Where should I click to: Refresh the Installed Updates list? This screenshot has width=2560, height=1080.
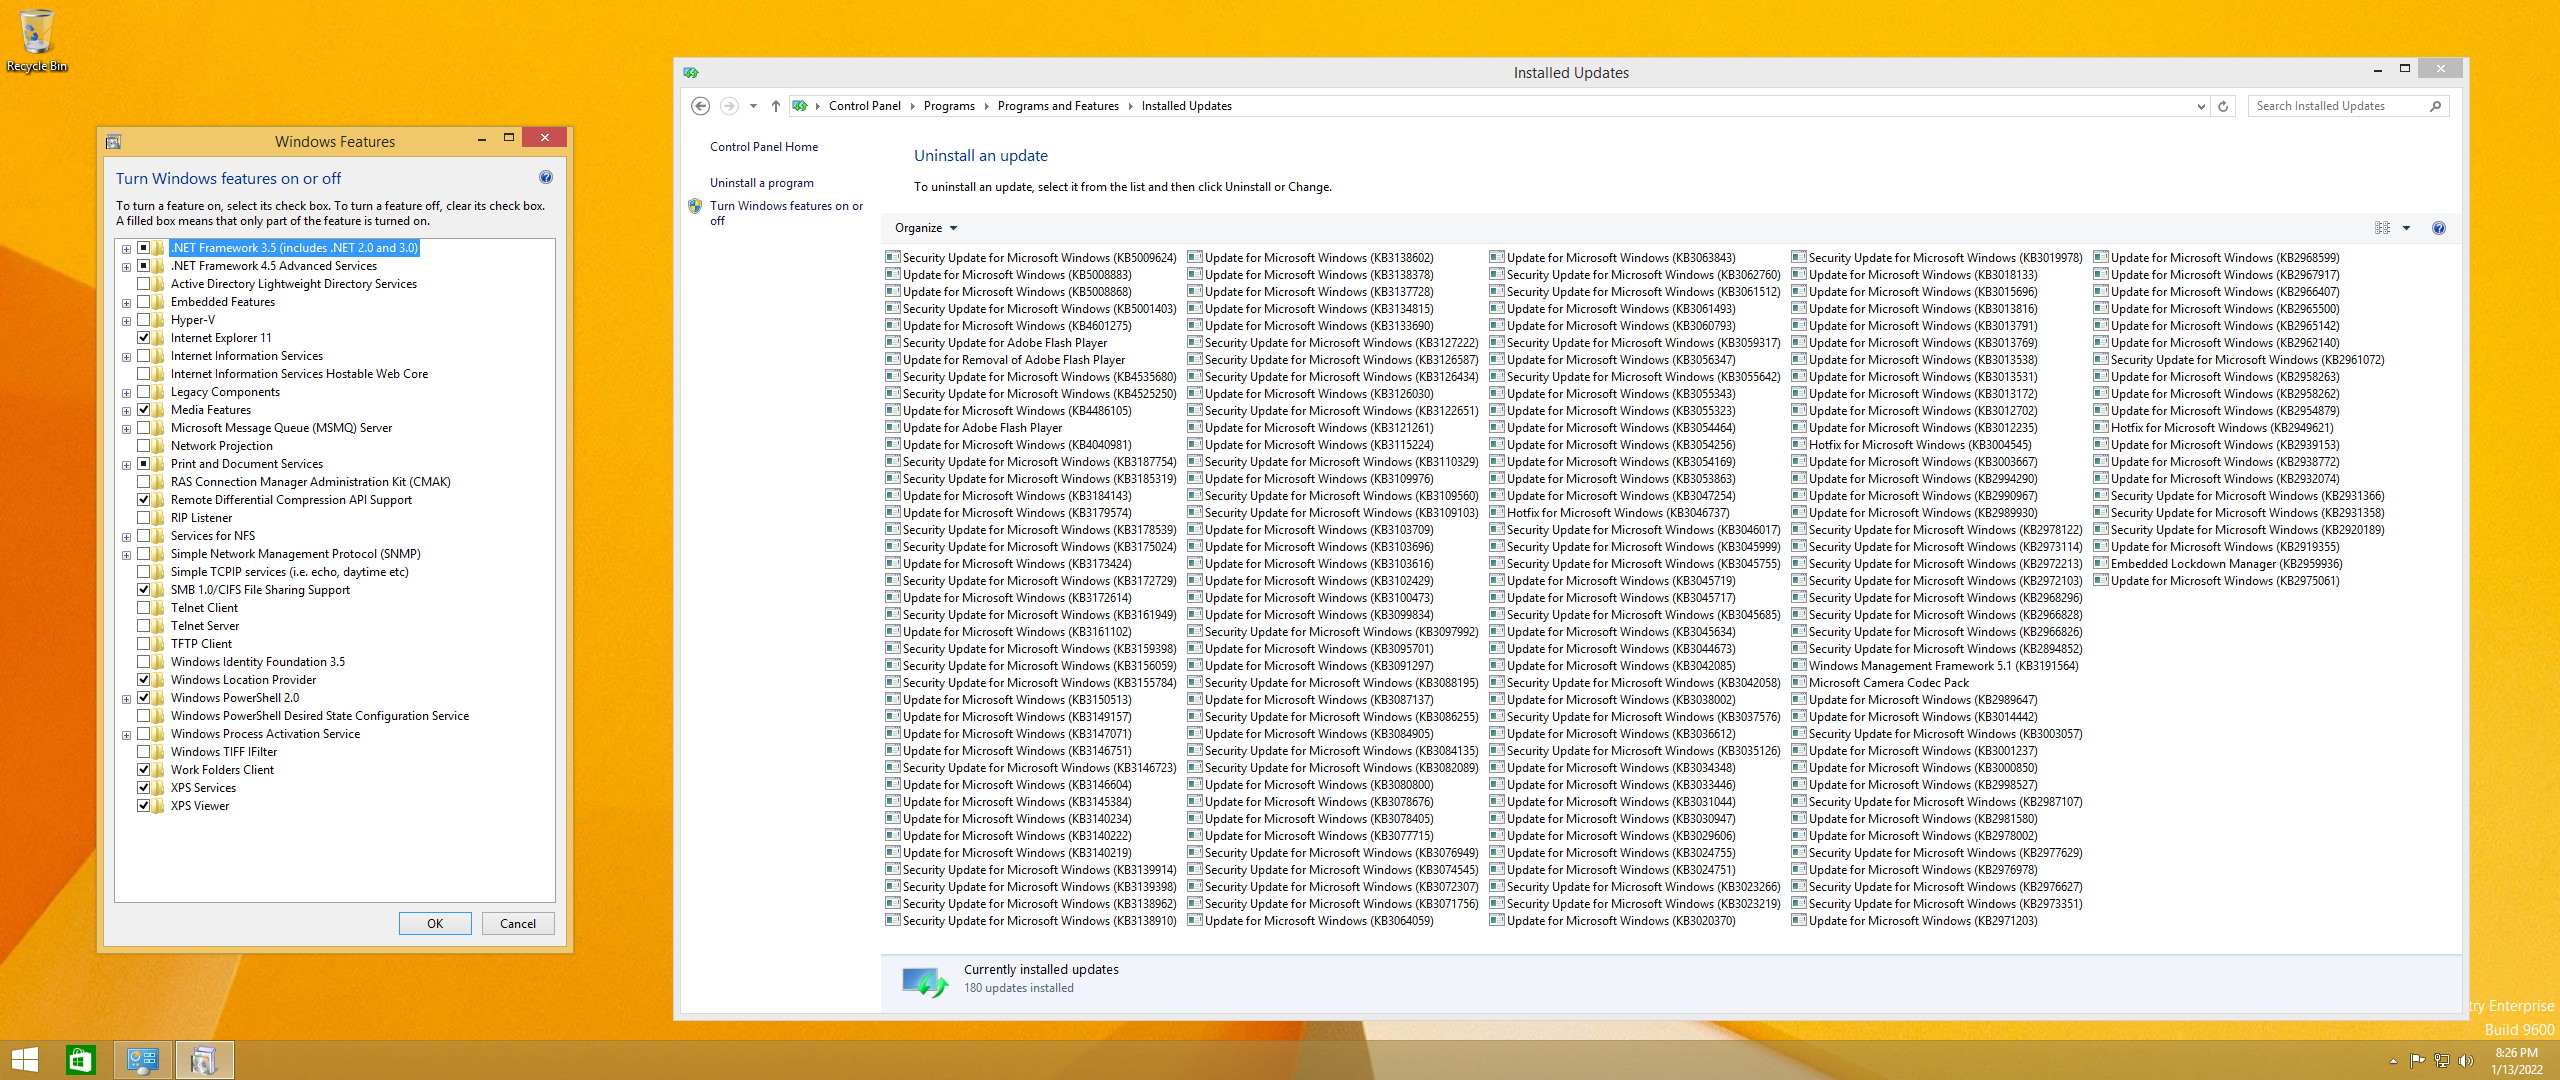(x=2223, y=106)
